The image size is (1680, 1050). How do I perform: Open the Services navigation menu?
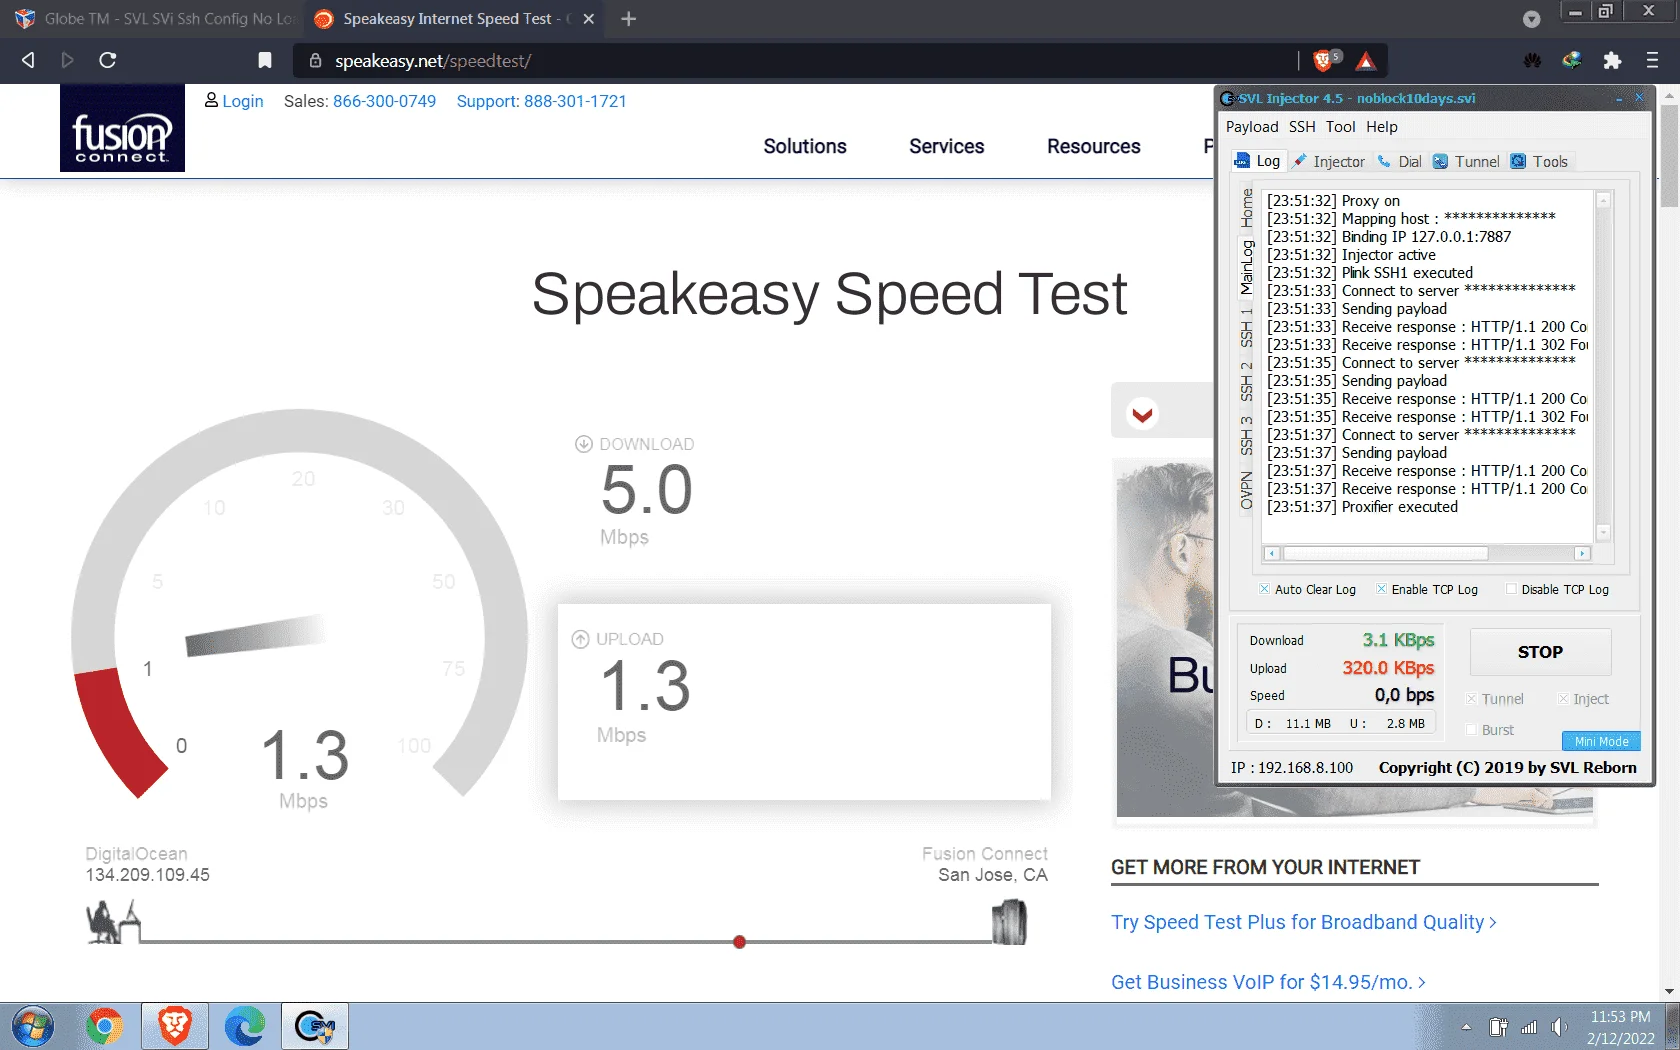[946, 146]
